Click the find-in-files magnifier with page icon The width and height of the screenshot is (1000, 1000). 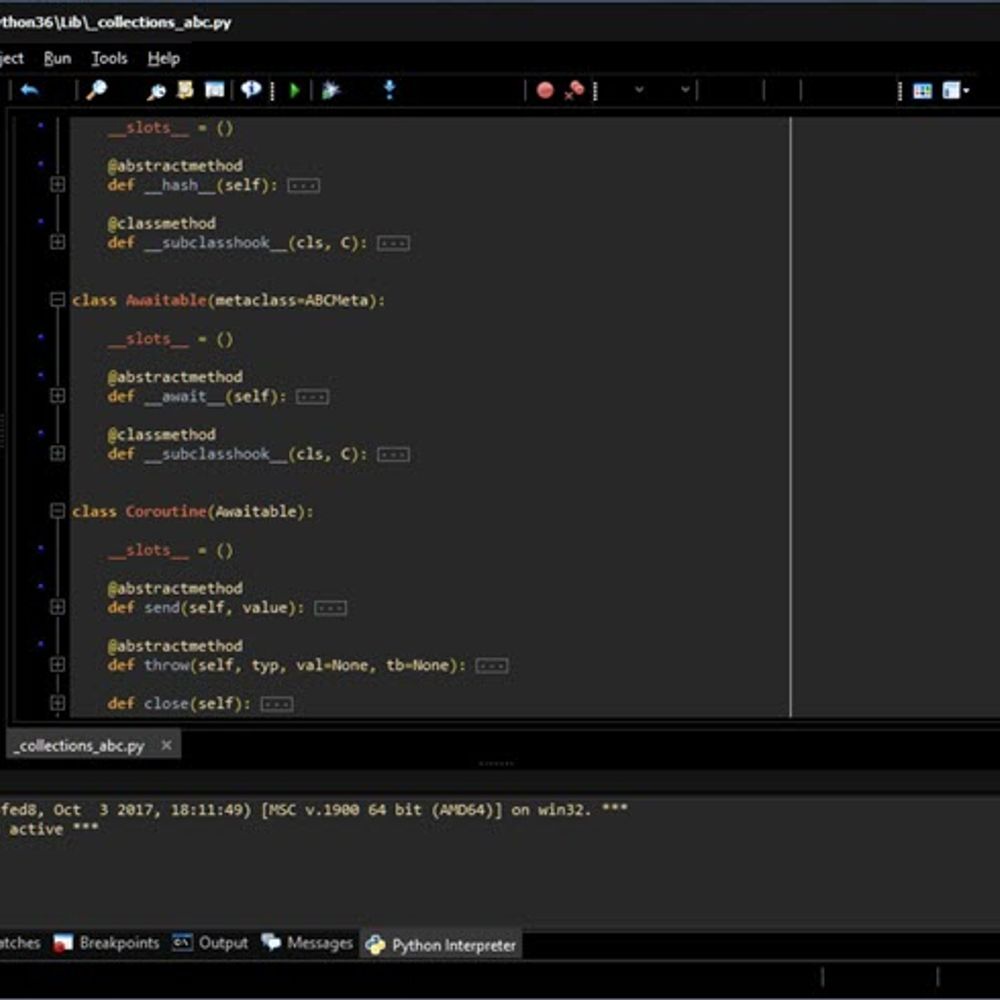tap(156, 91)
